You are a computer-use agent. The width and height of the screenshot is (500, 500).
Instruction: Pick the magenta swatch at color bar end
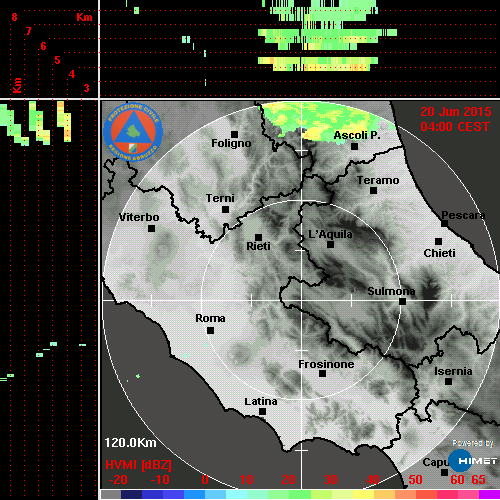point(489,494)
